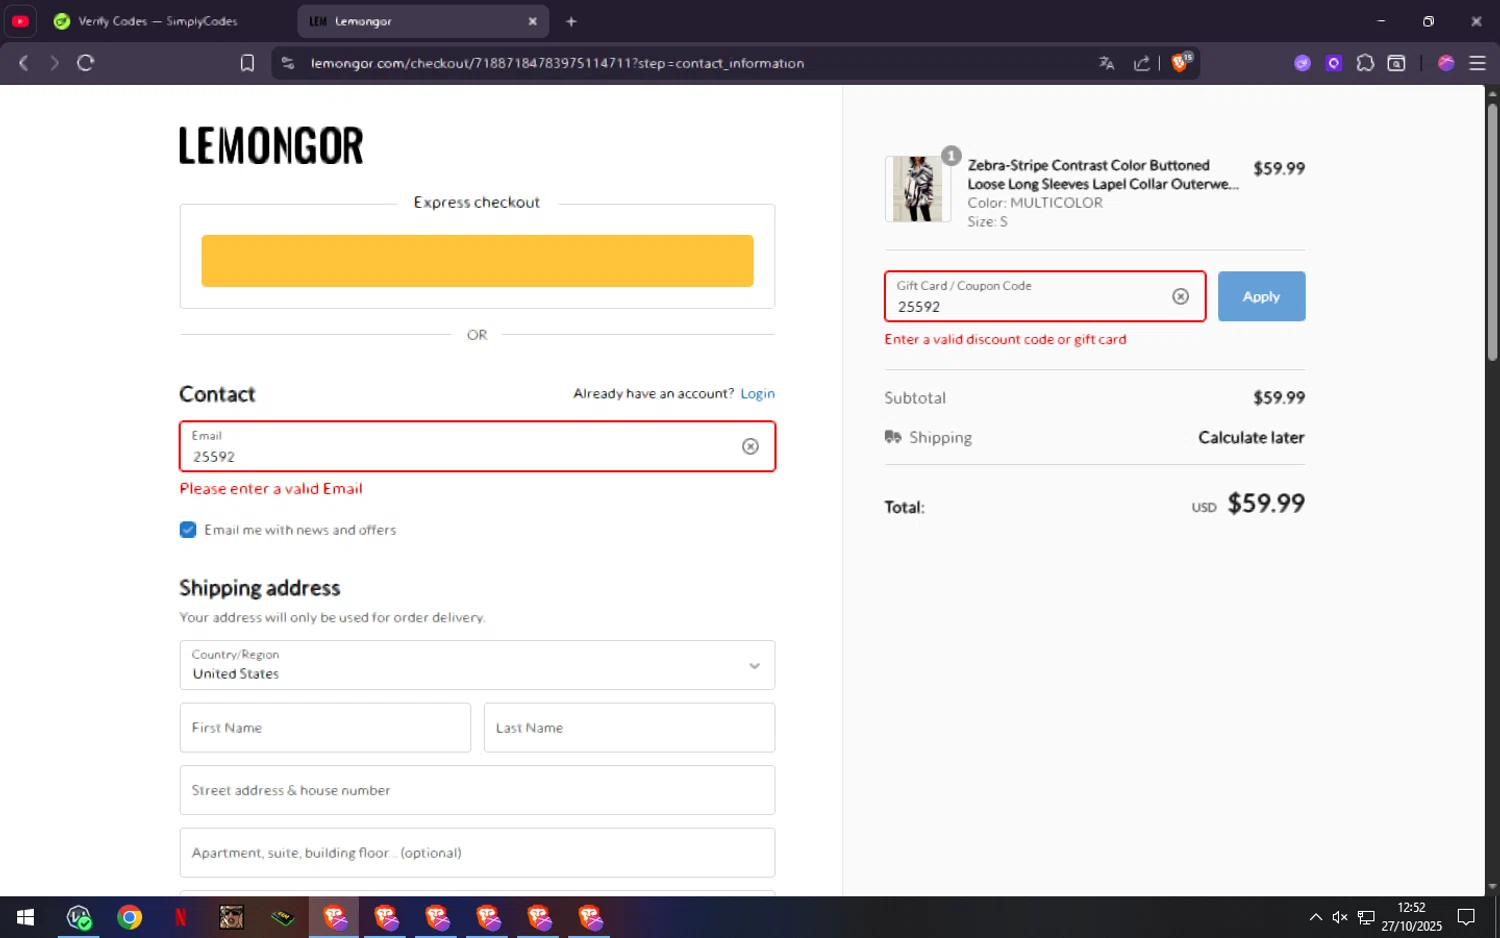This screenshot has width=1500, height=938.
Task: Reload the Lemongor checkout page
Action: [x=86, y=63]
